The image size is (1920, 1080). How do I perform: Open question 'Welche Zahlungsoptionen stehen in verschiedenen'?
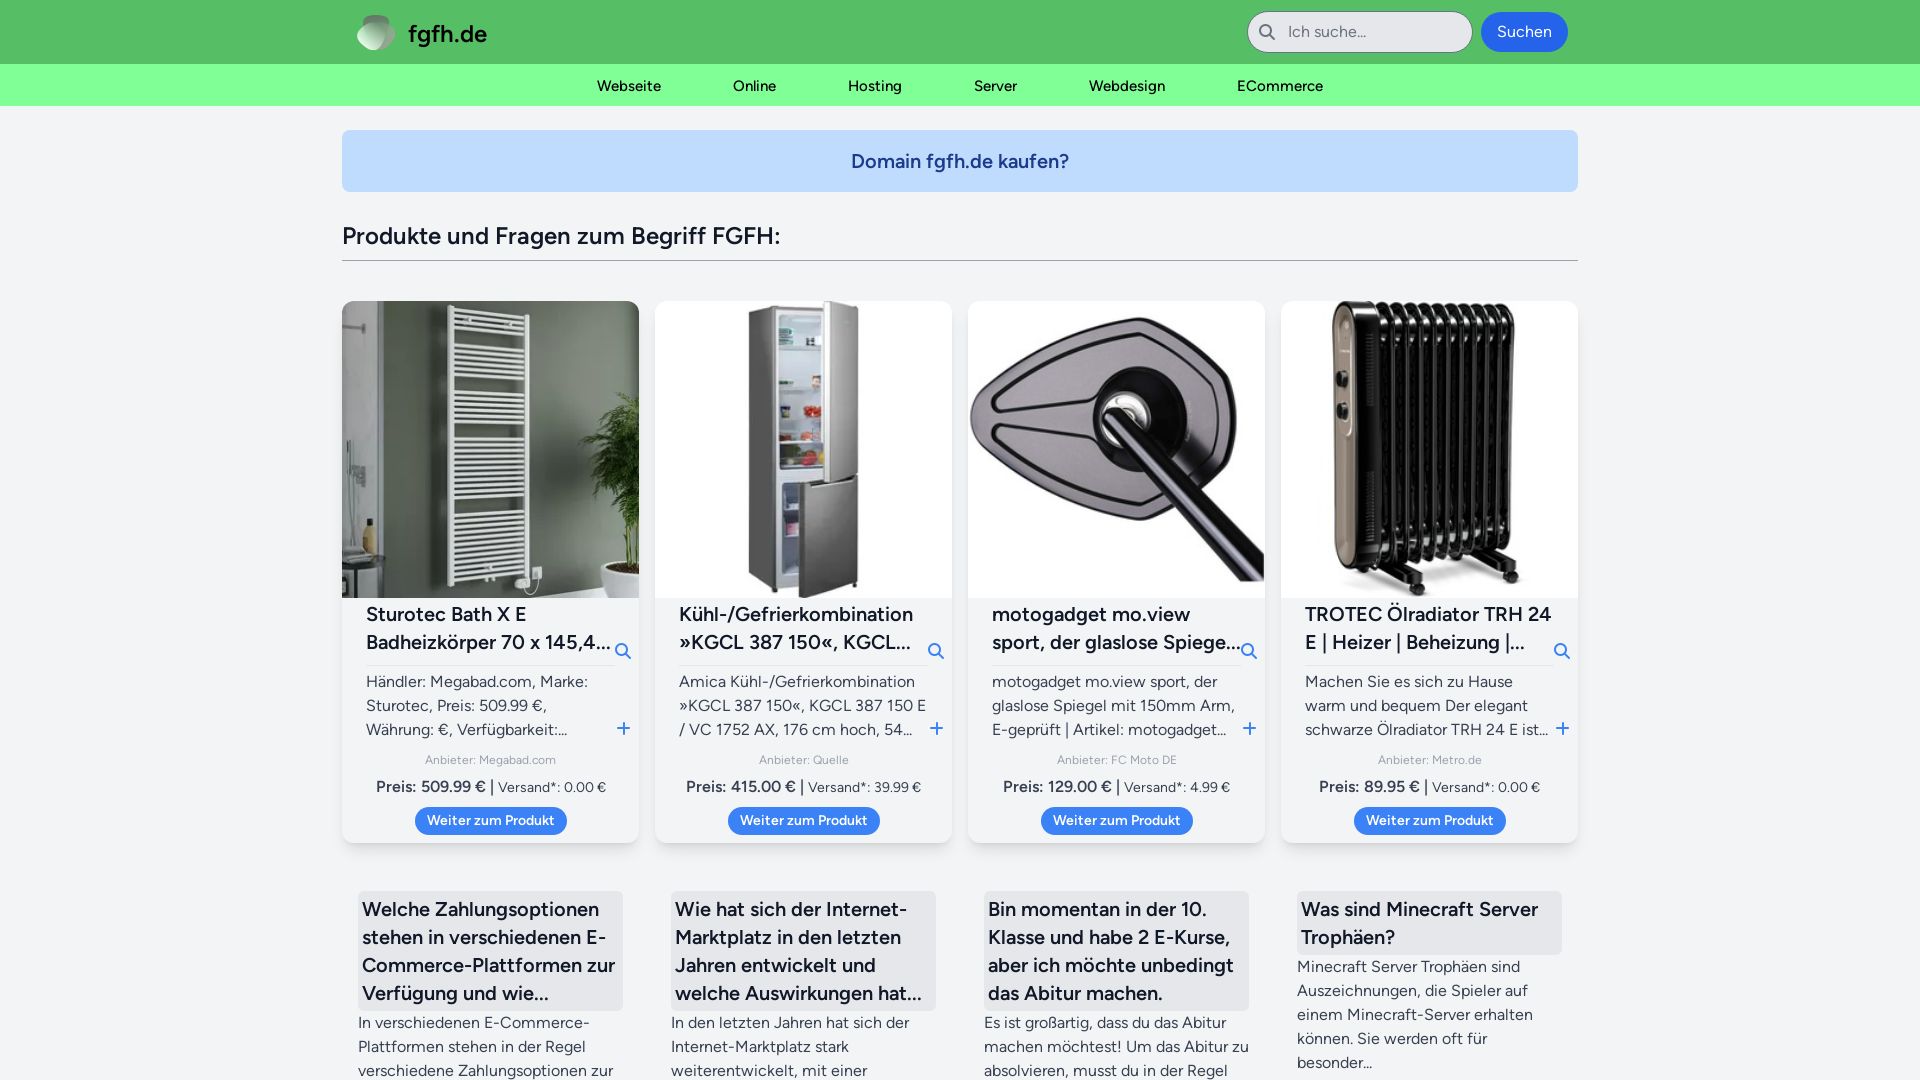[490, 951]
